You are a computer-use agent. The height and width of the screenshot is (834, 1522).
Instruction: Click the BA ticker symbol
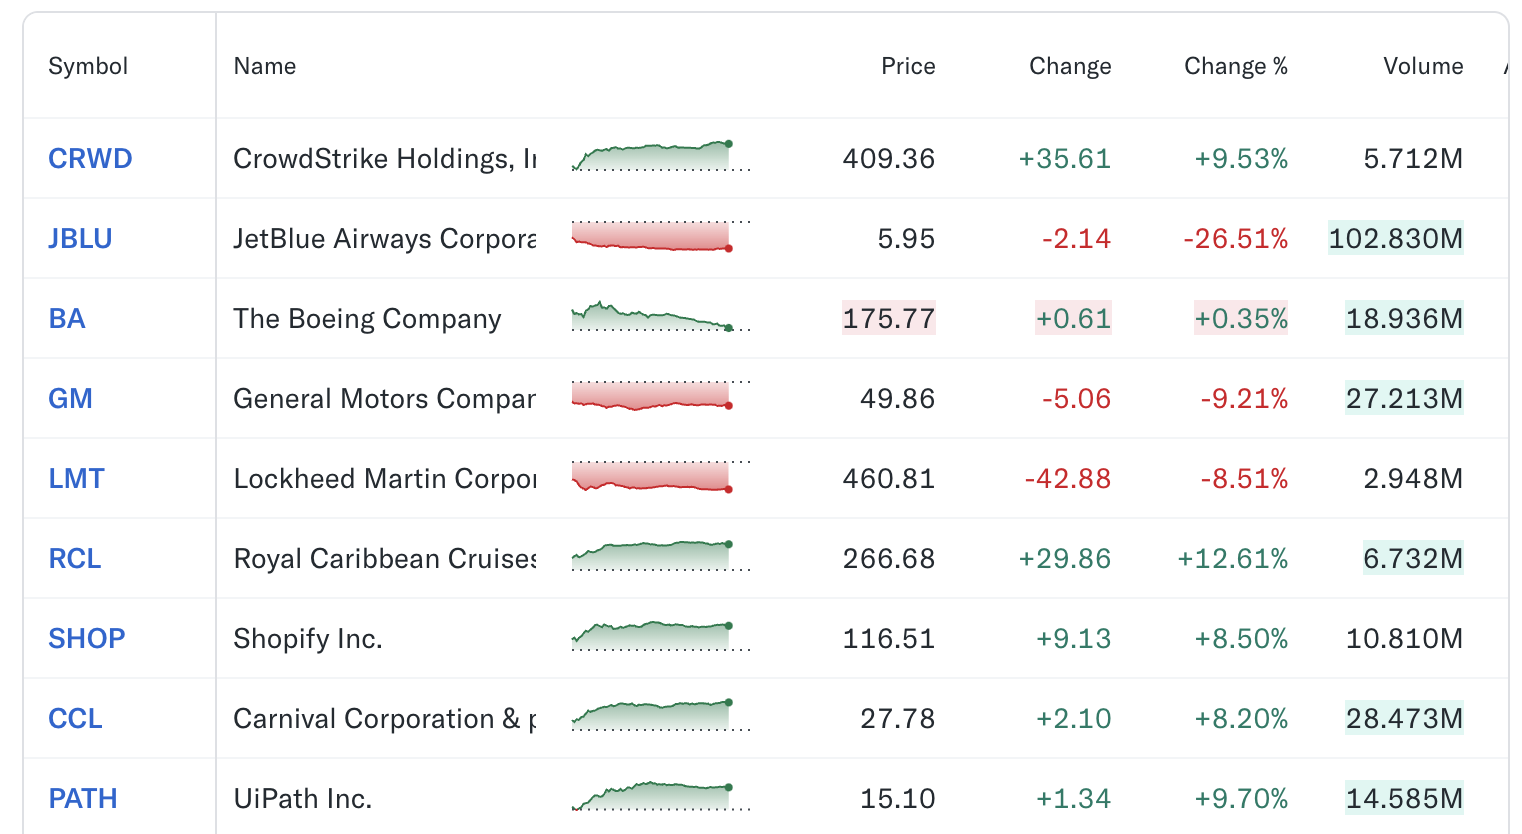pyautogui.click(x=67, y=319)
